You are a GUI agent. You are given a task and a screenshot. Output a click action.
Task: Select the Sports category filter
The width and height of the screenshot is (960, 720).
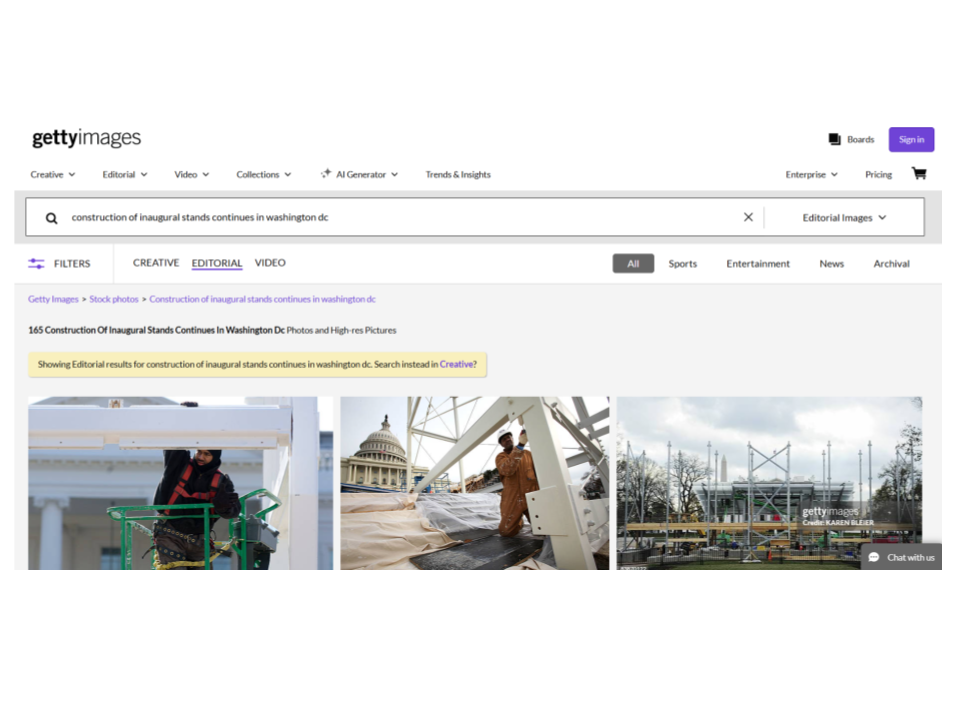point(682,264)
